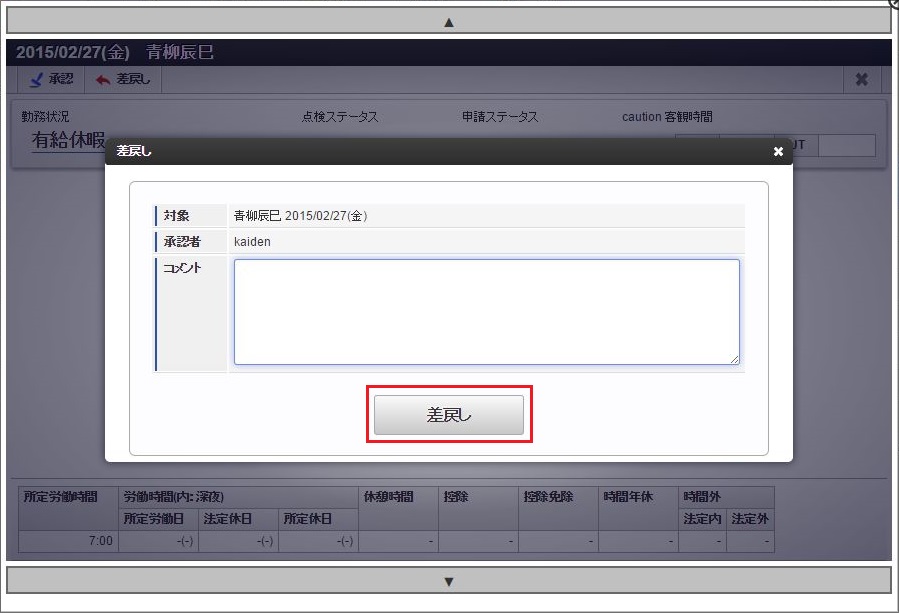Click the bottom scroll-down arrow bar
Screen dimensions: 899x613
[x=449, y=581]
